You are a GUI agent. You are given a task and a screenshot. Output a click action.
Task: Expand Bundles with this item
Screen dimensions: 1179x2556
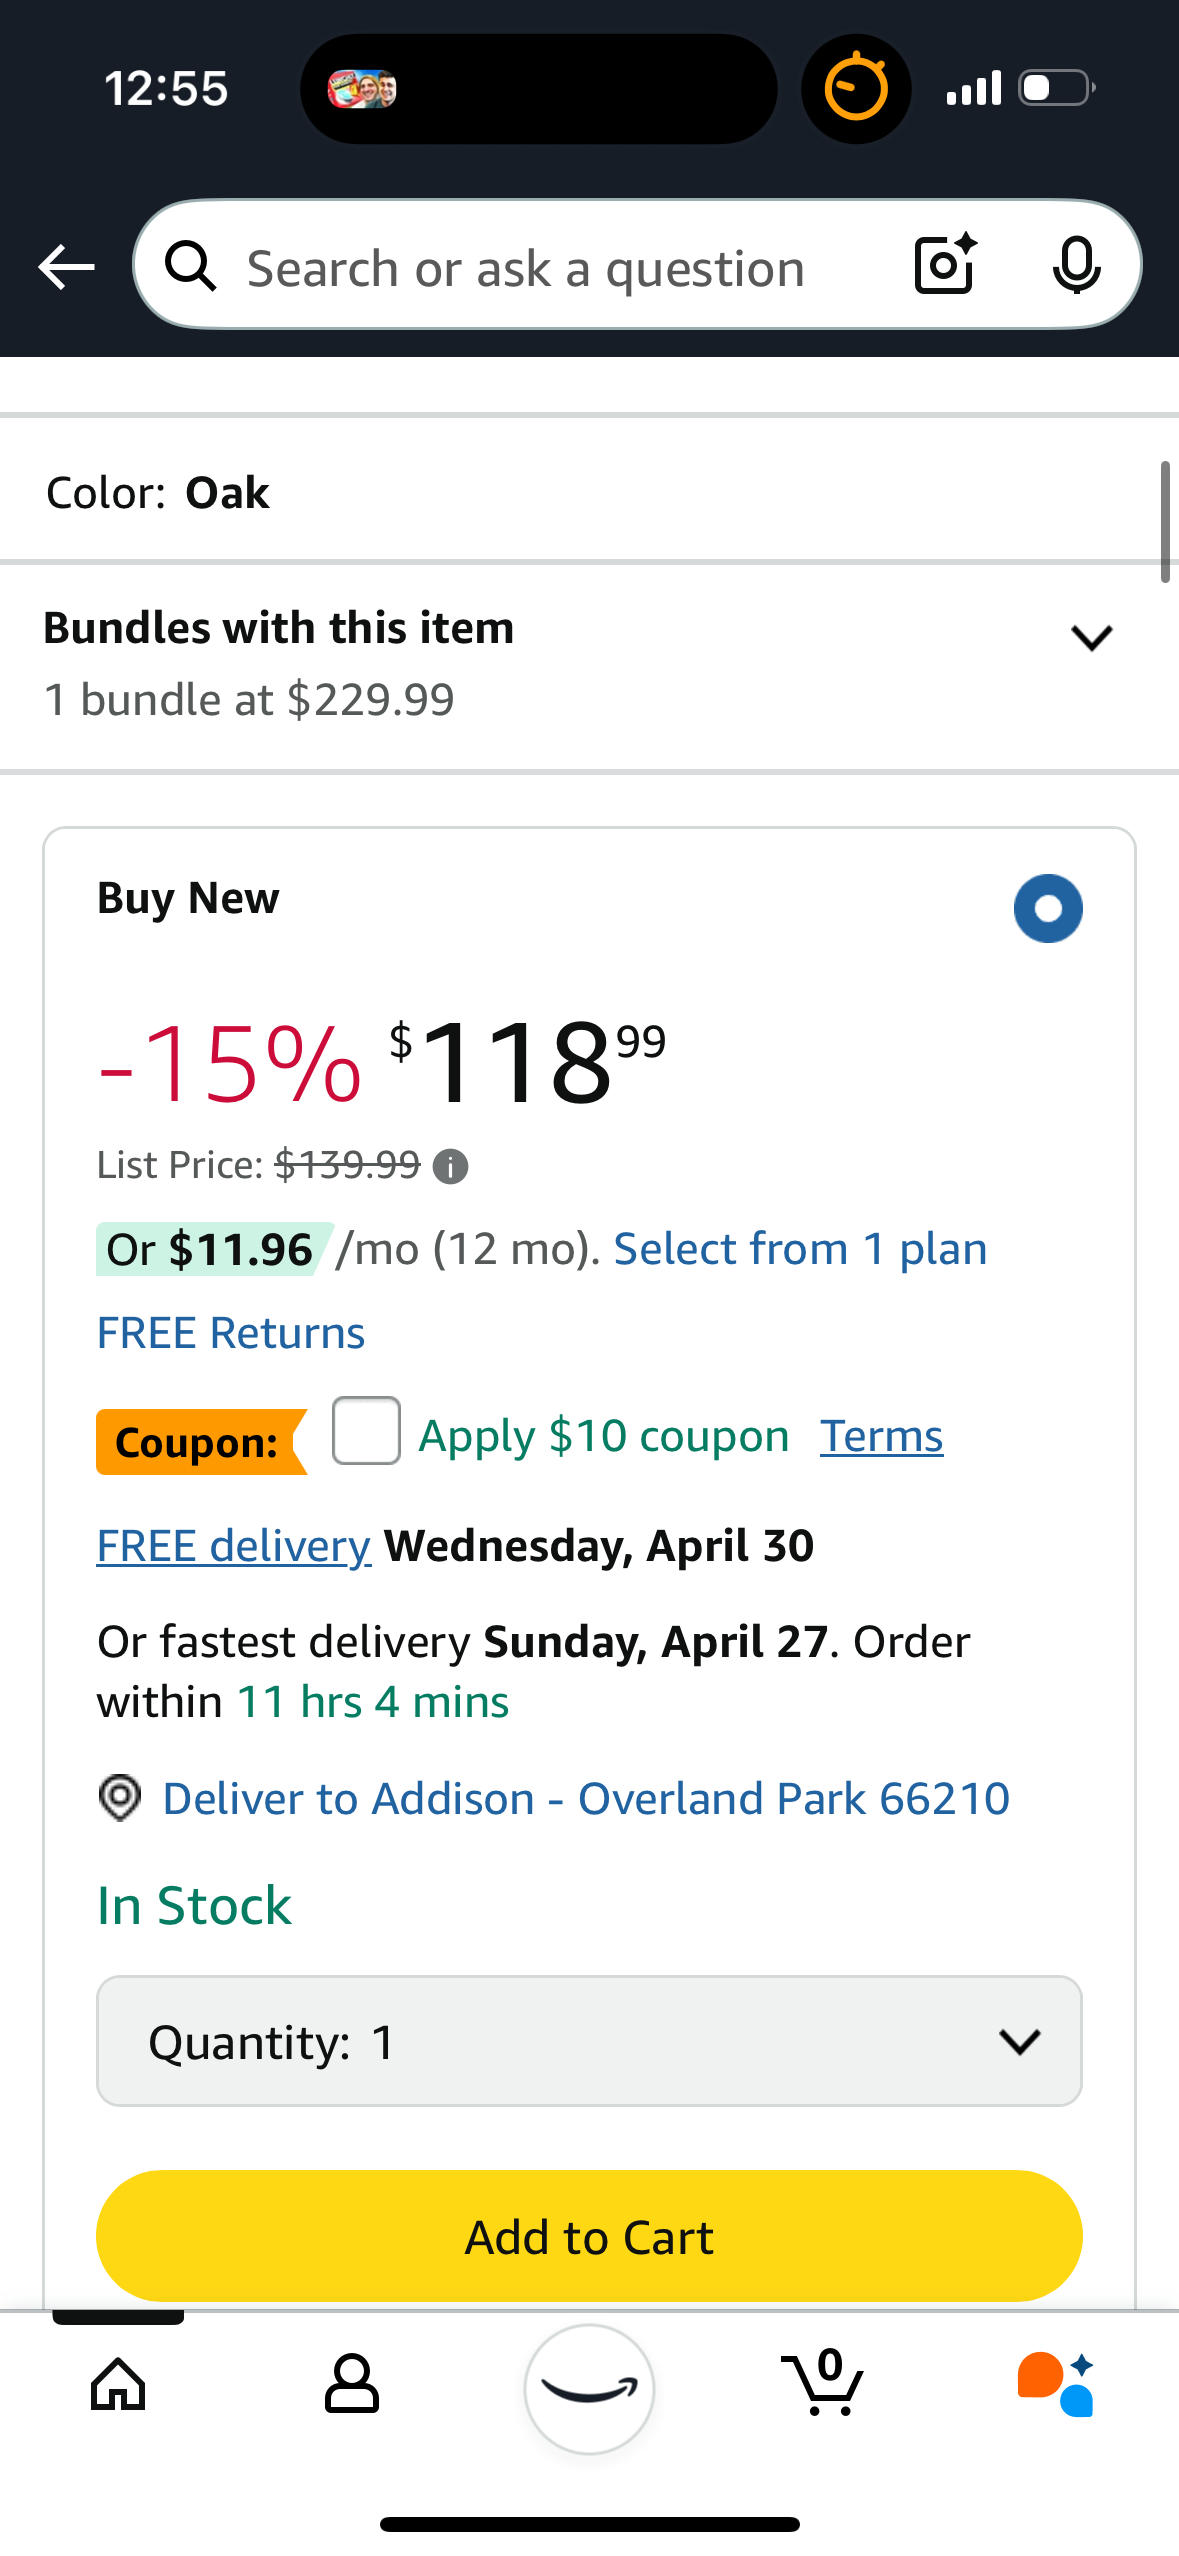(x=1090, y=638)
